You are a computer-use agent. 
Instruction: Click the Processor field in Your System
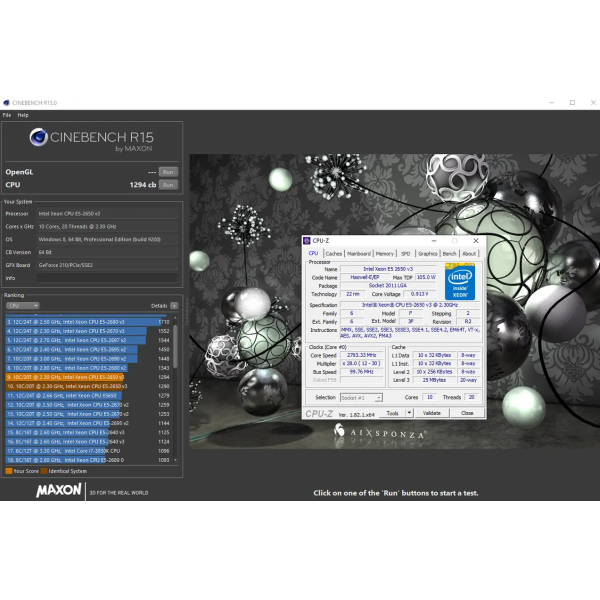(x=107, y=214)
